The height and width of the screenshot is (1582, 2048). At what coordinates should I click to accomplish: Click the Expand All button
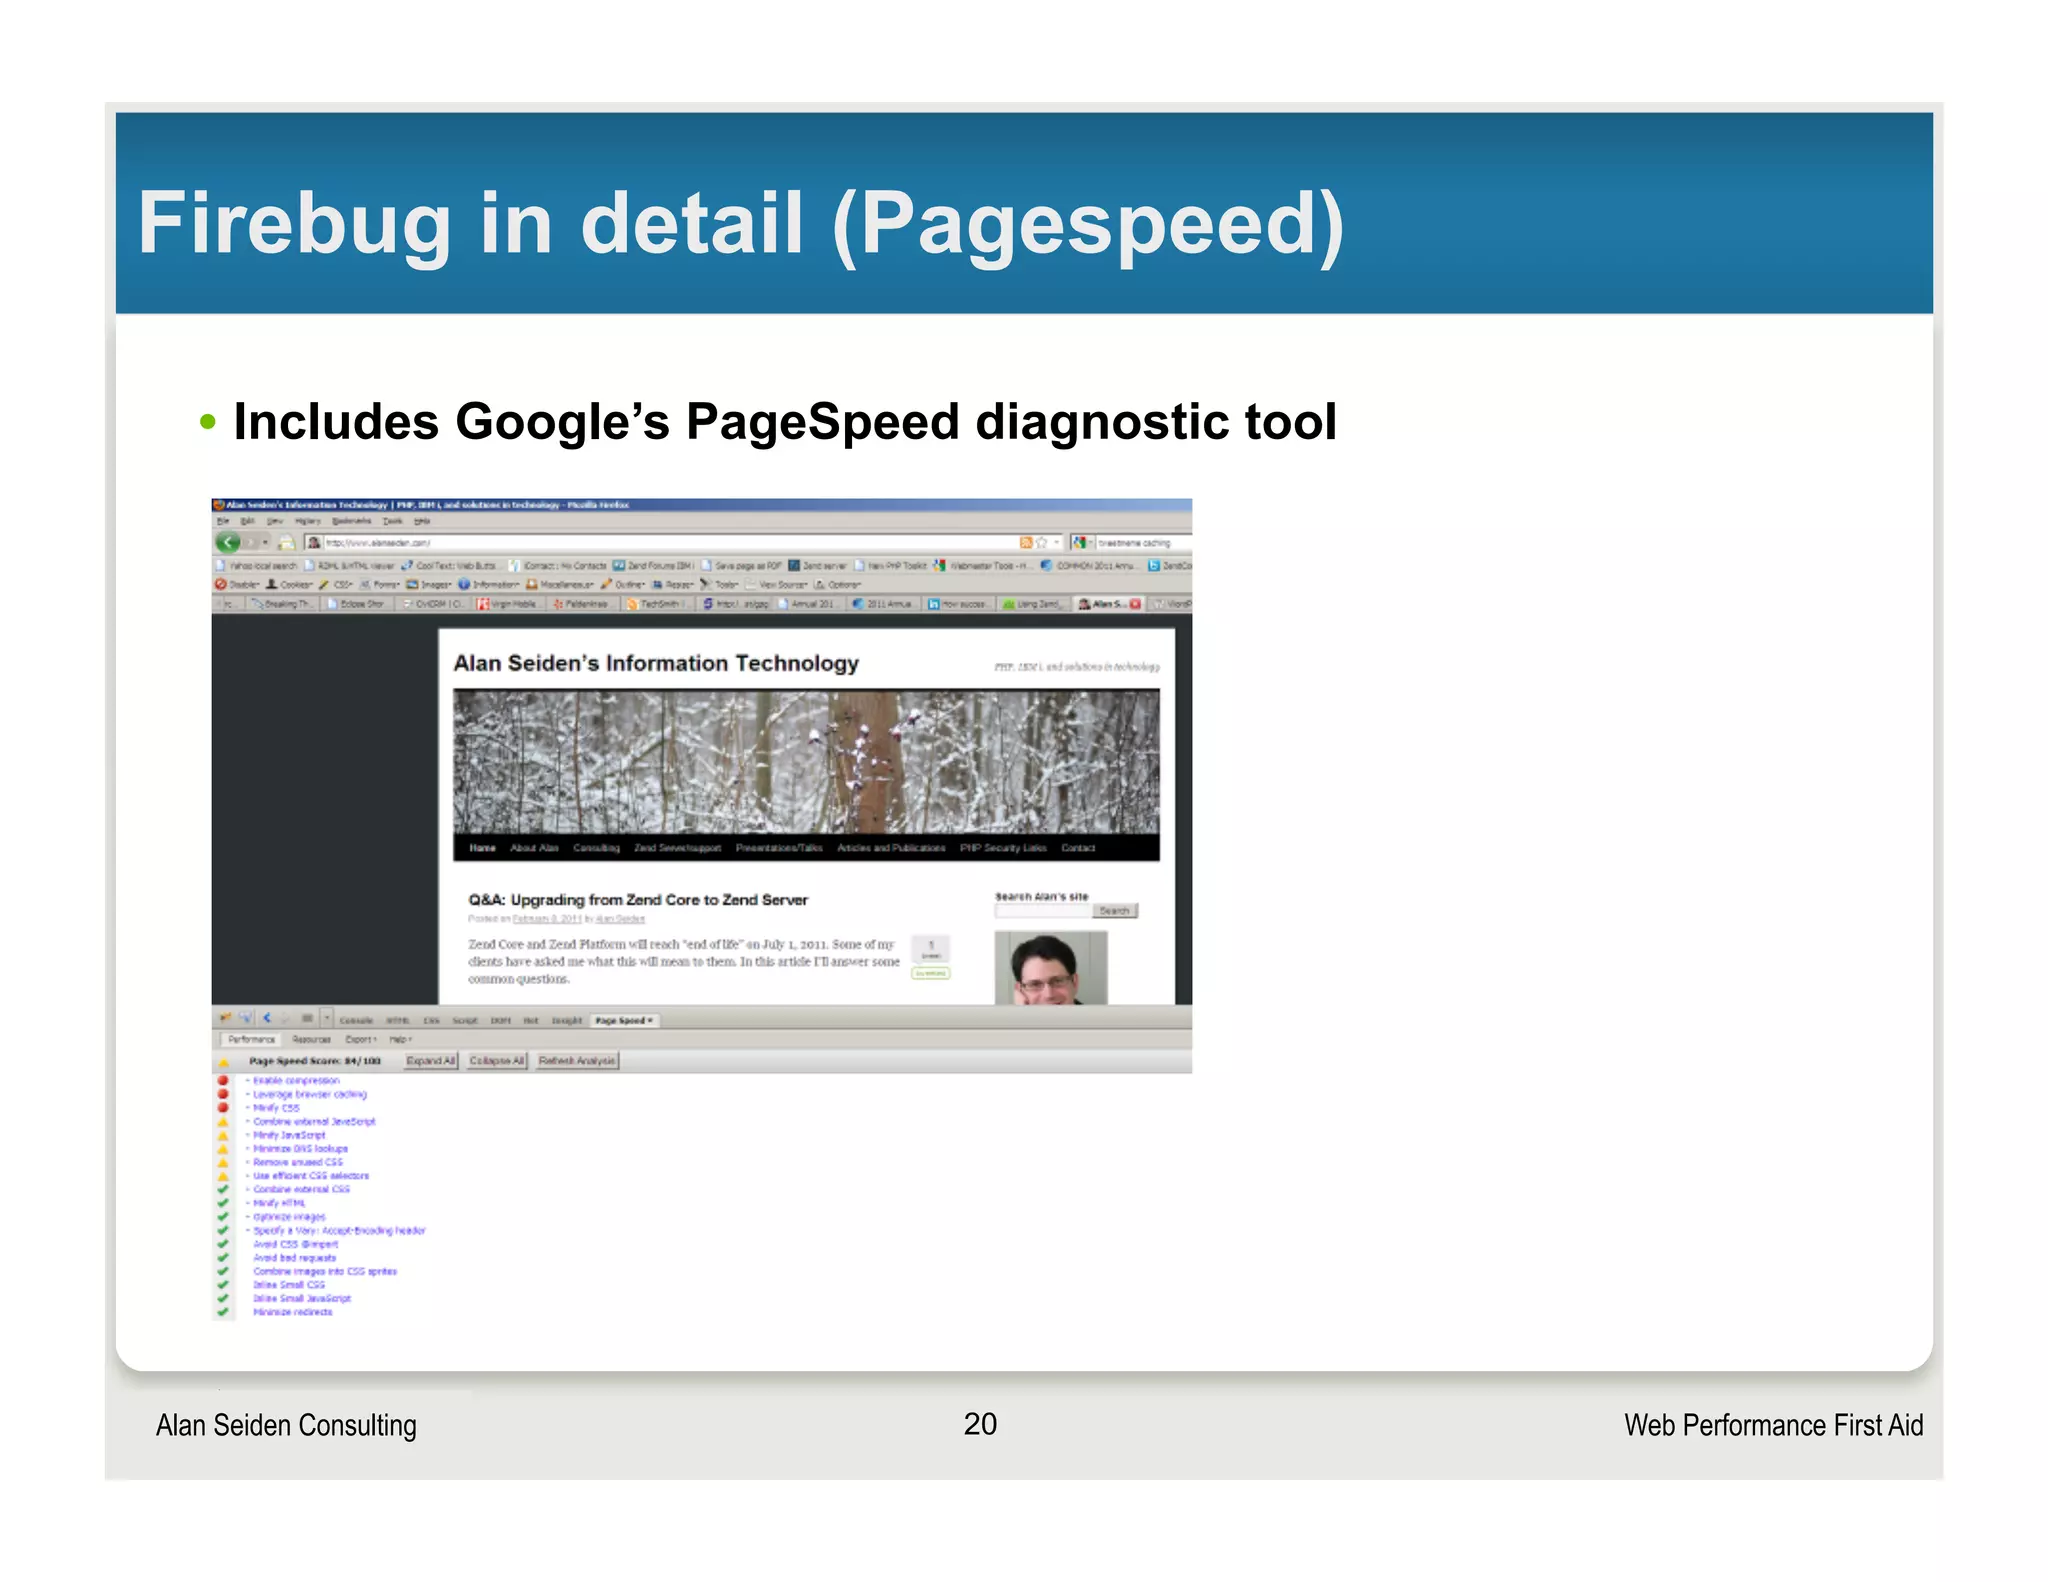(x=431, y=1060)
